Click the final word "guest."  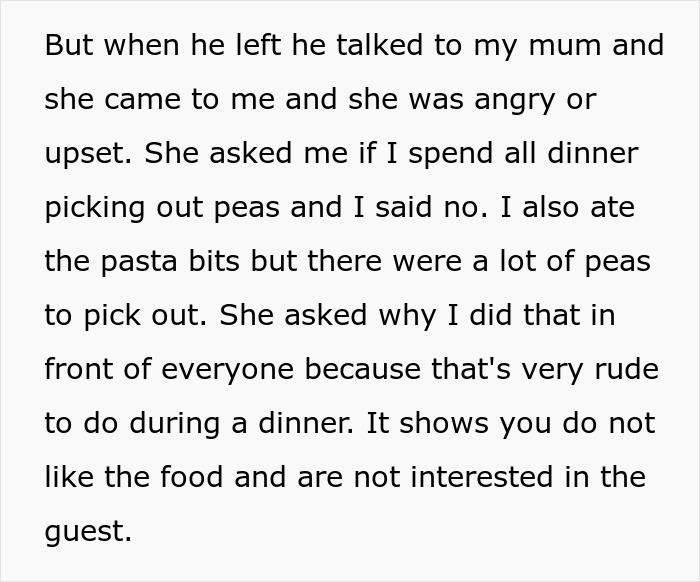point(88,532)
